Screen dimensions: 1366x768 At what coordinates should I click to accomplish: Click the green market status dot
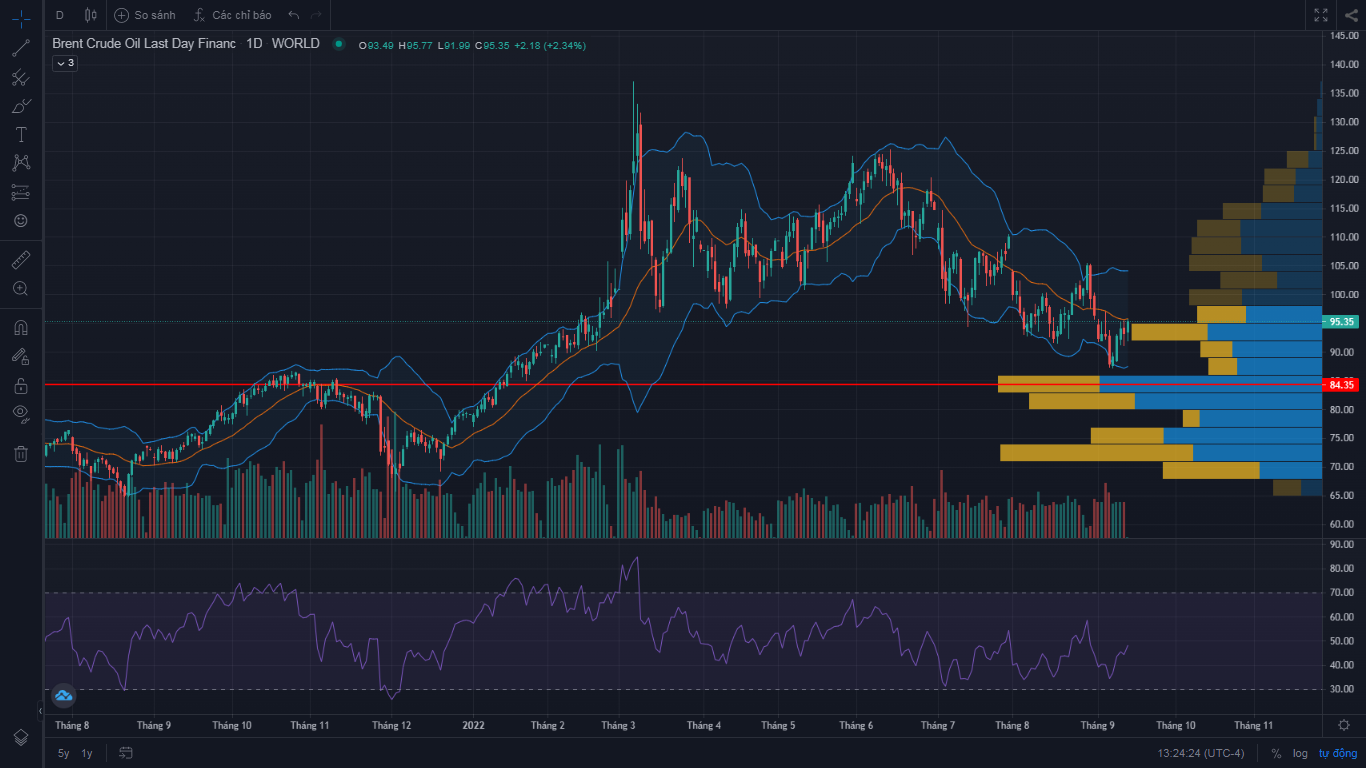point(339,44)
